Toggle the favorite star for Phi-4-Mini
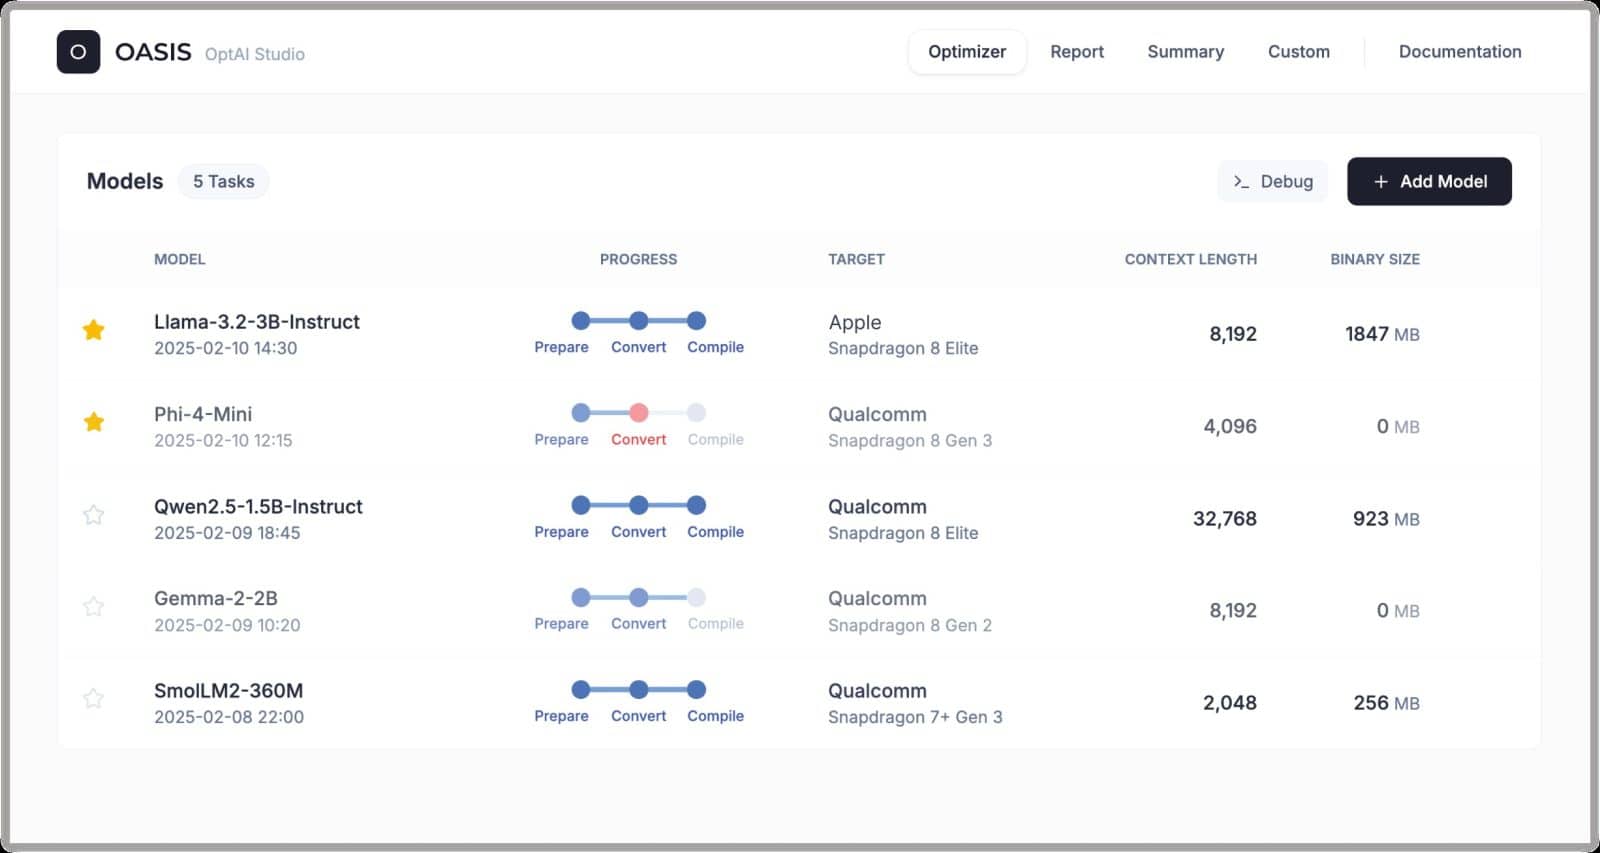 coord(94,422)
